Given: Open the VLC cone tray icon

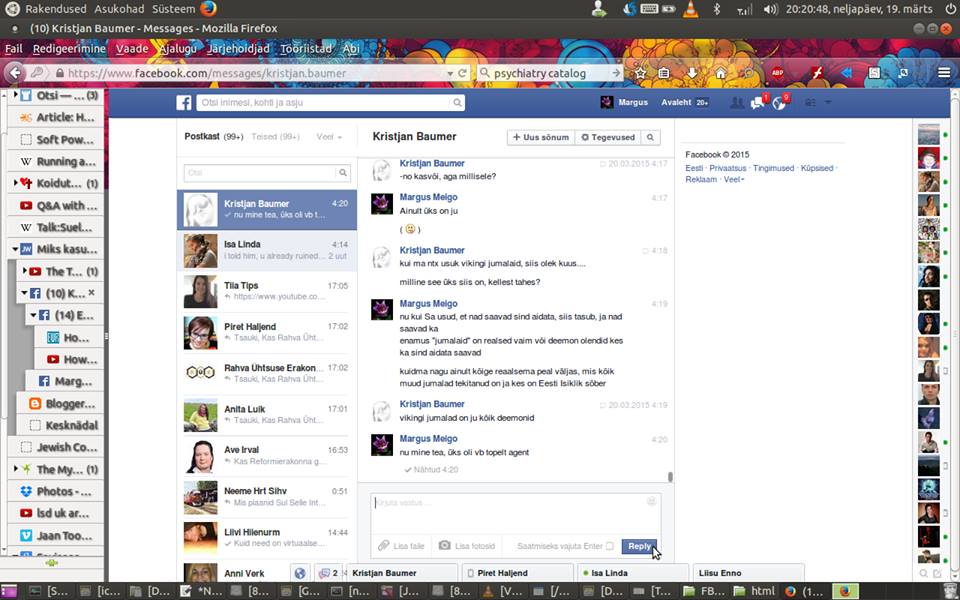Looking at the screenshot, I should 691,9.
